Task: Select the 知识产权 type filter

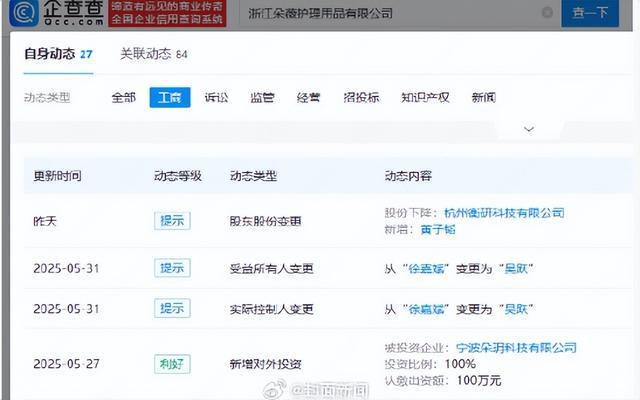Action: click(x=425, y=98)
